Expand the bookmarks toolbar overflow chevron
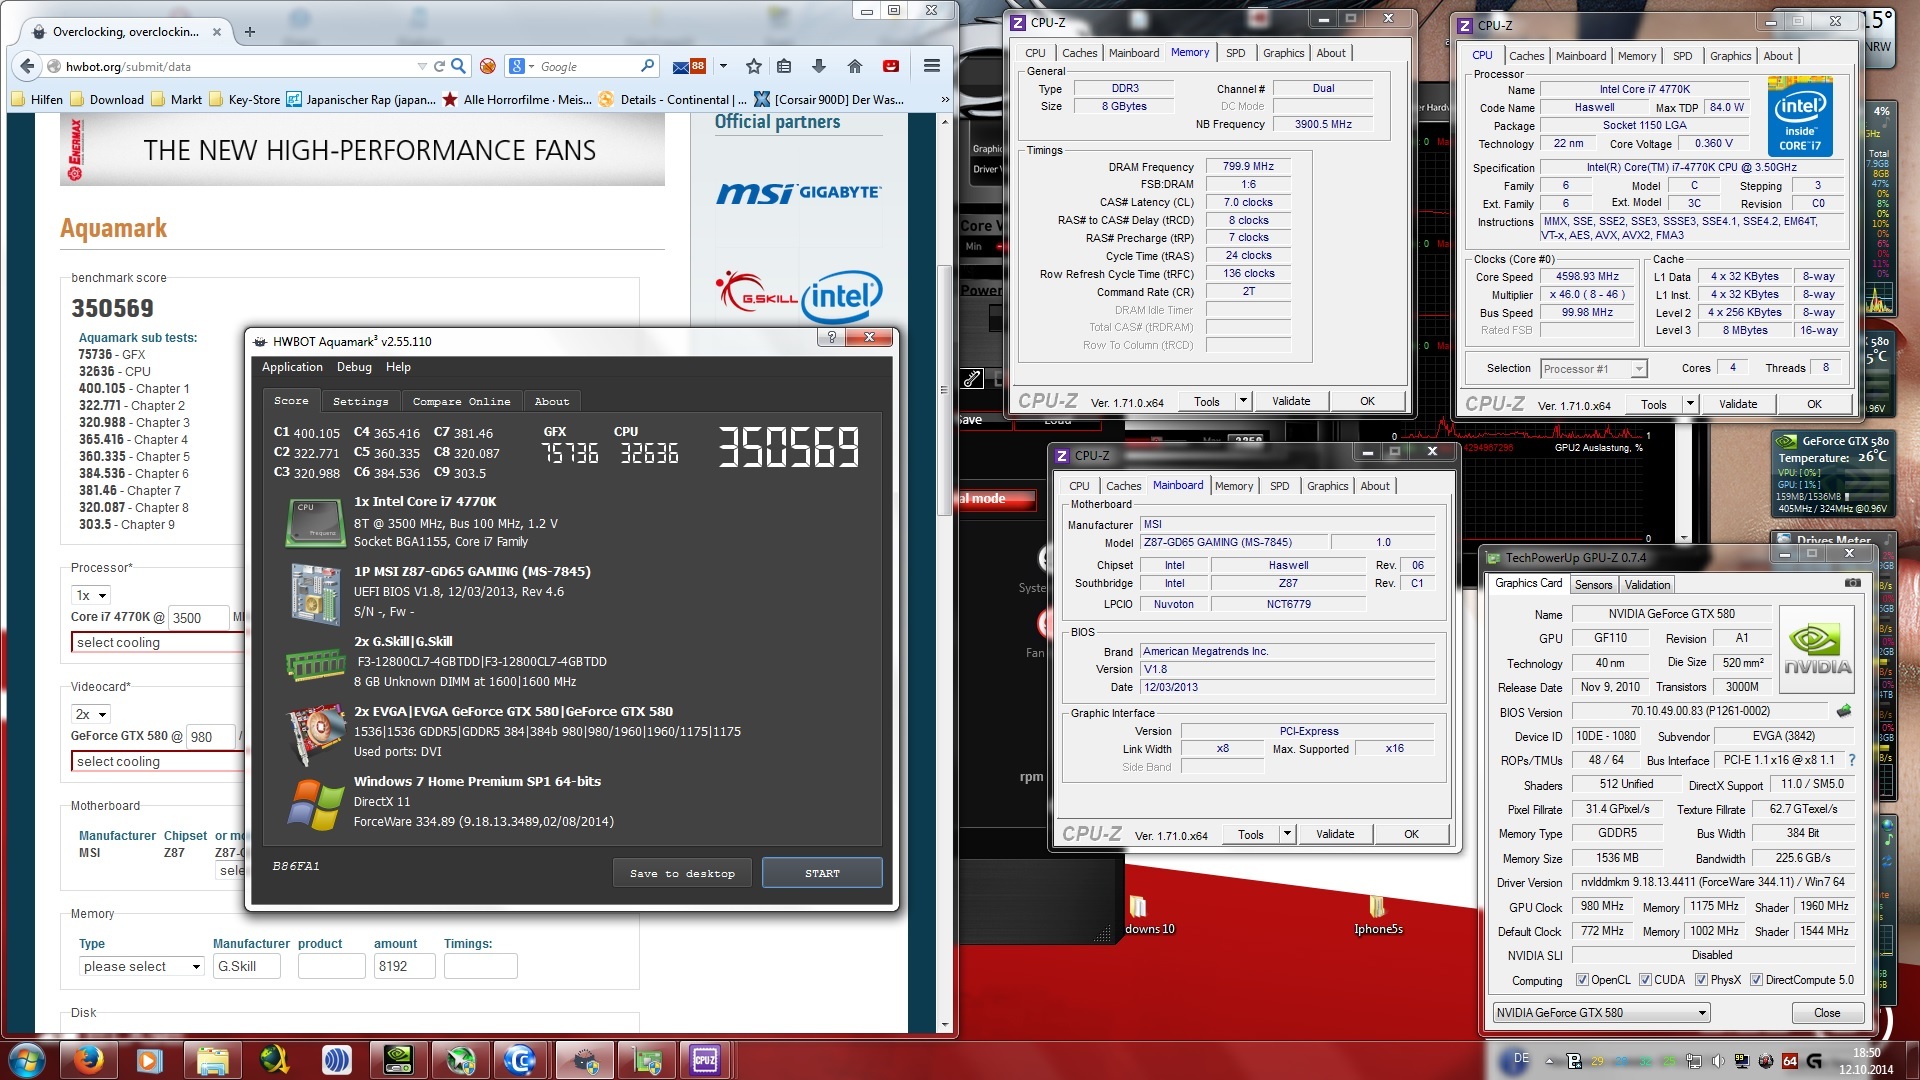The height and width of the screenshot is (1080, 1920). pyautogui.click(x=945, y=99)
